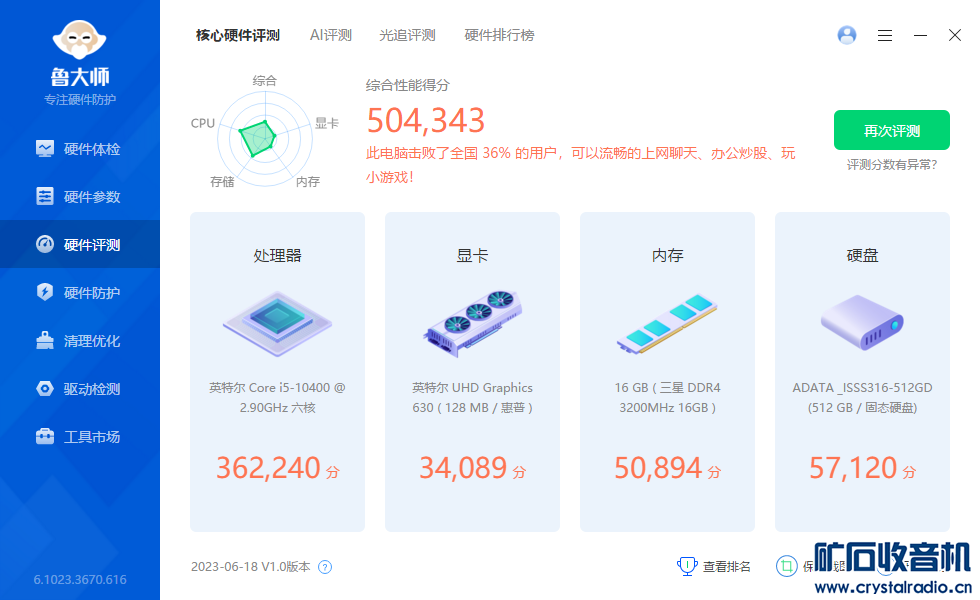Click the green 再次评测 button
The image size is (980, 600).
pos(892,130)
